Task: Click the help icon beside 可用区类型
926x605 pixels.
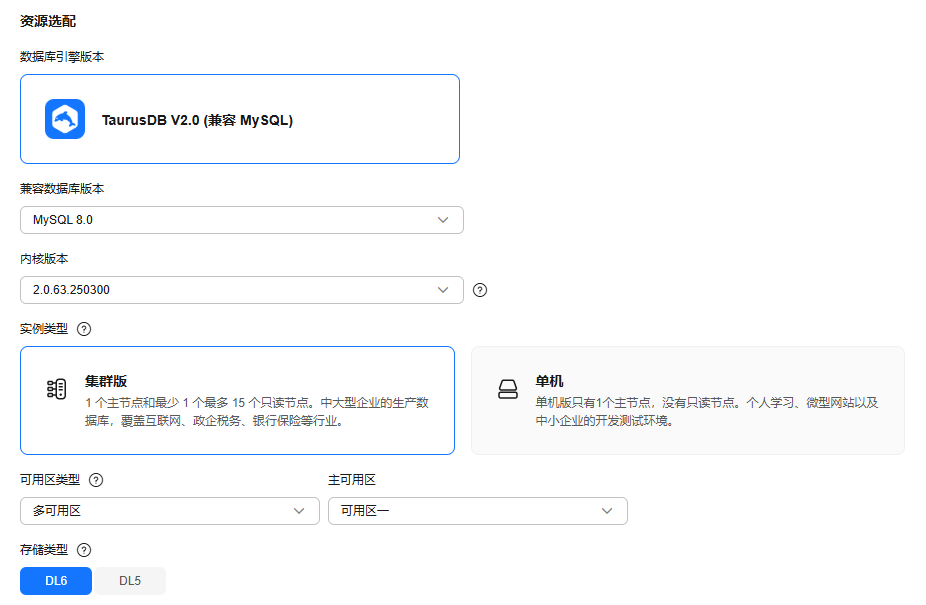Action: click(96, 480)
